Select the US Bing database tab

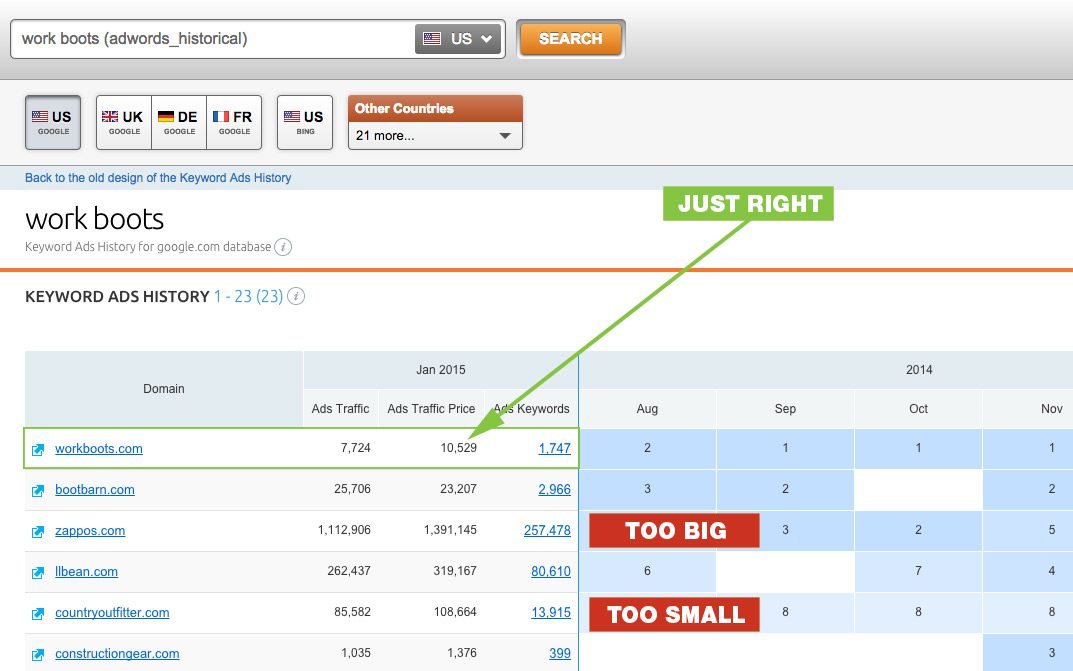coord(305,122)
